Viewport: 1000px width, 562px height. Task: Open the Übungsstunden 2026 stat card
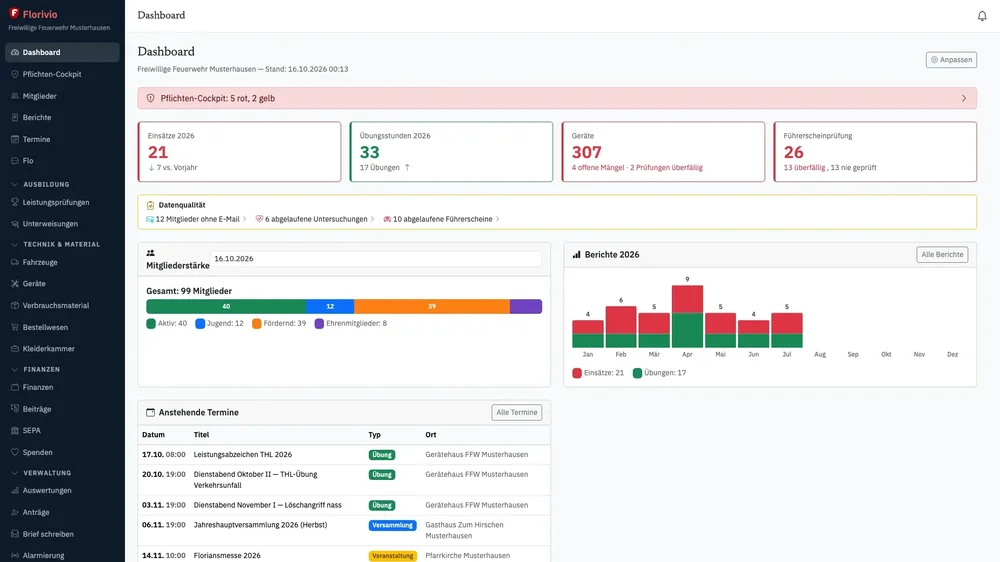451,152
